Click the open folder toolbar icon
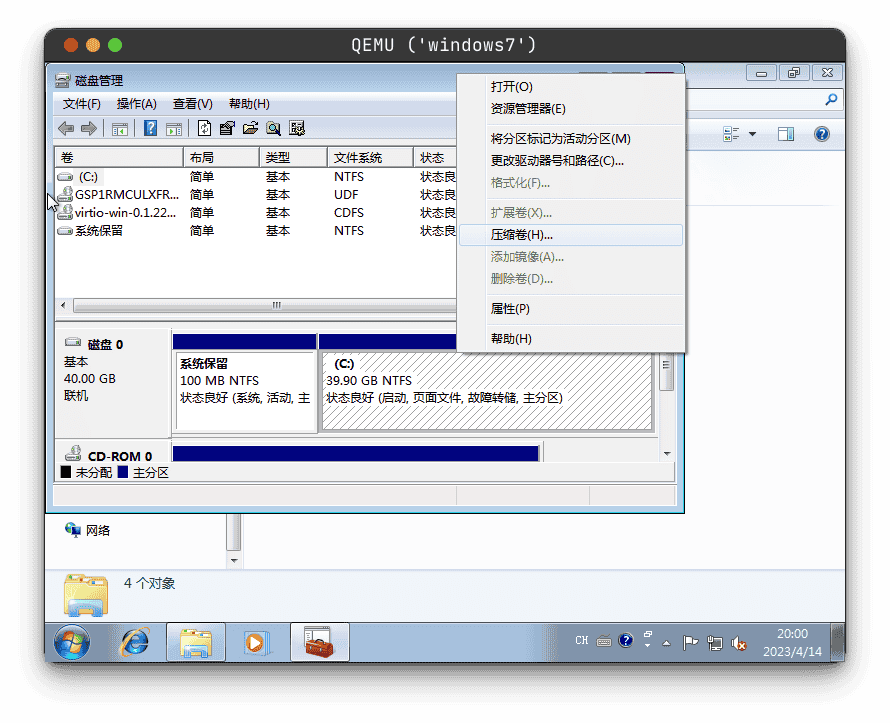This screenshot has width=890, height=723. (x=250, y=128)
